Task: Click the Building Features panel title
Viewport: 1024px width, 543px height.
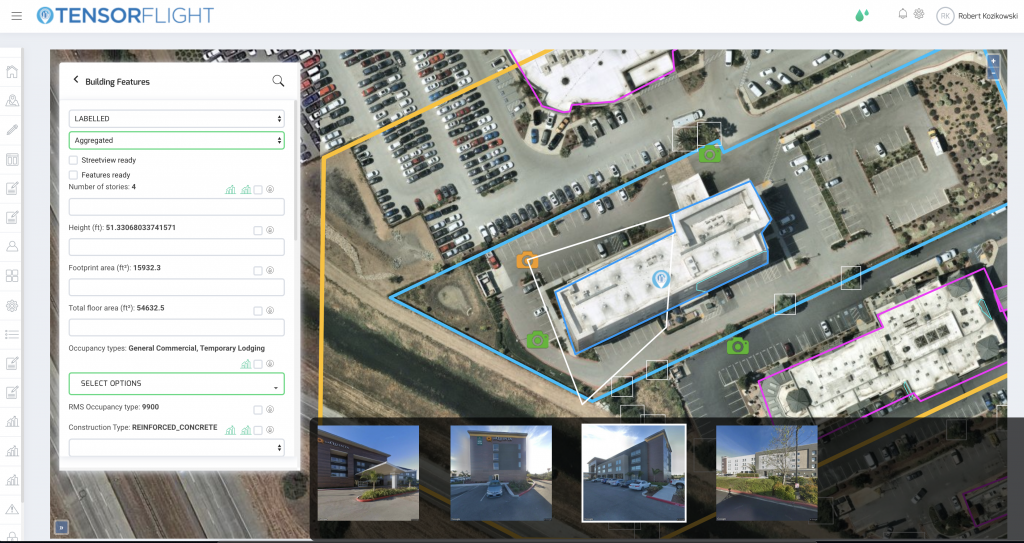Action: pos(118,82)
